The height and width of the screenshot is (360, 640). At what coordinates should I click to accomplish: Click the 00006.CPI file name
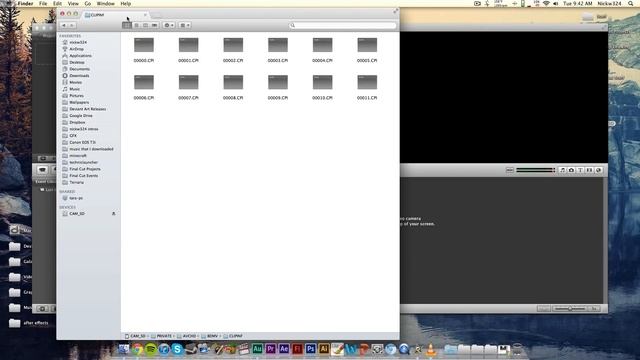click(144, 98)
